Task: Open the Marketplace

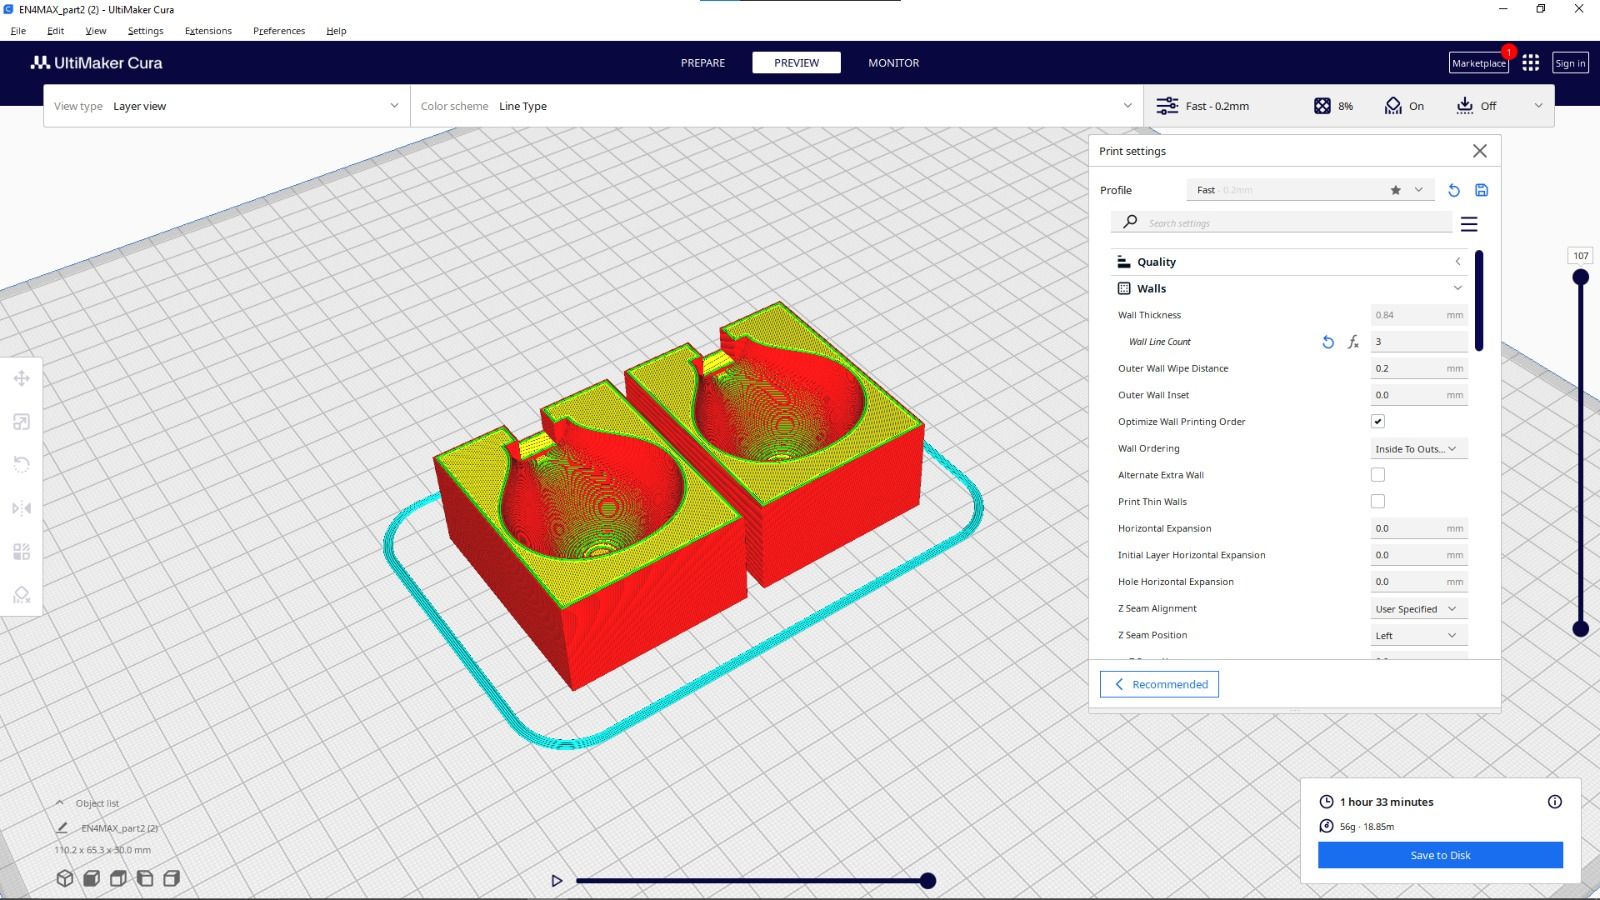Action: point(1479,63)
